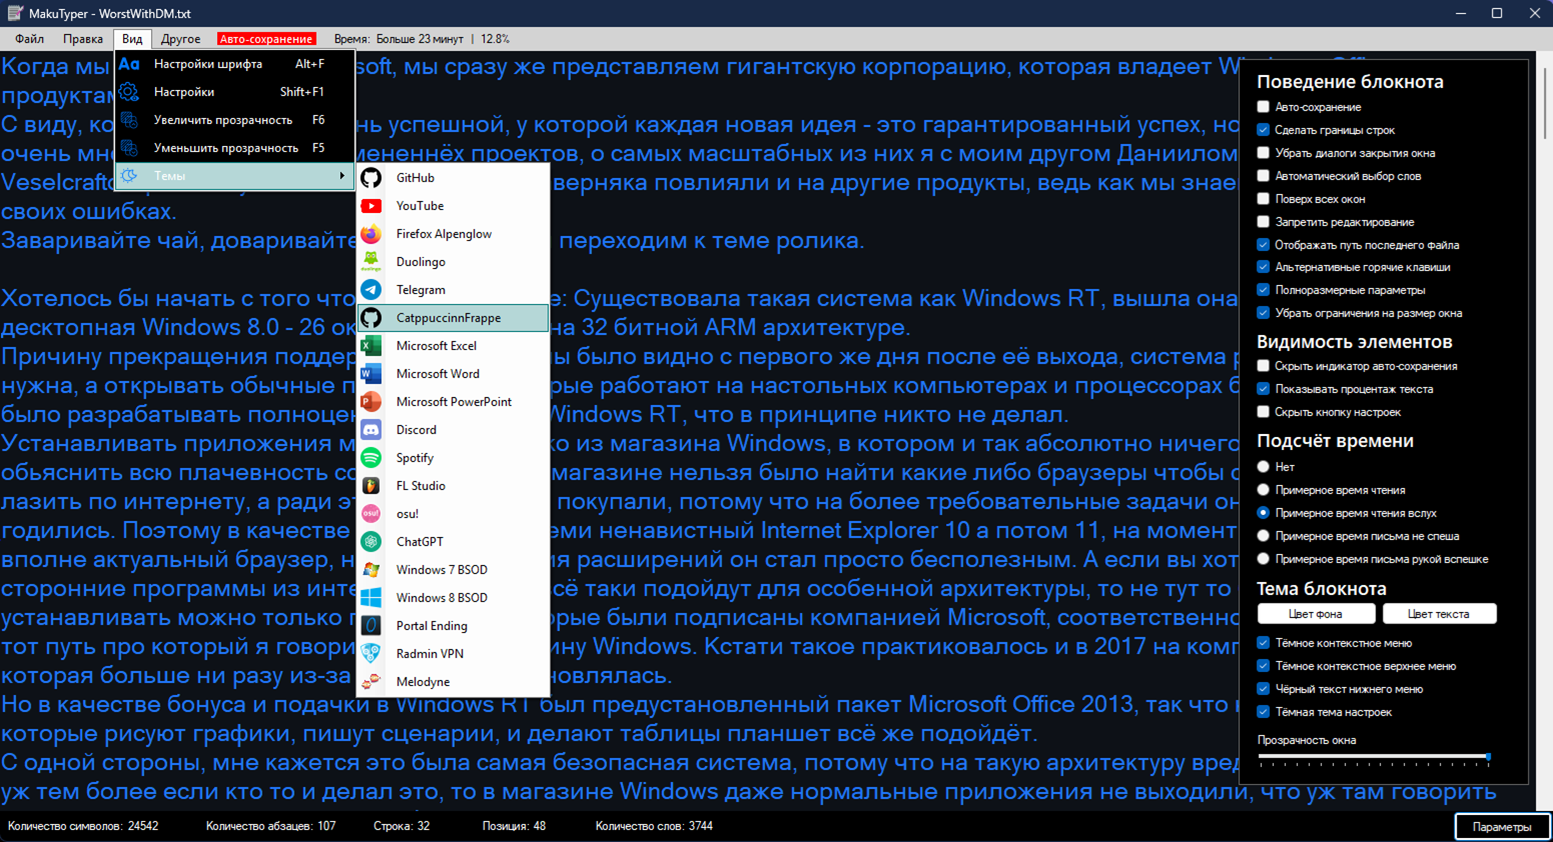The height and width of the screenshot is (842, 1553).
Task: Click the Windows 8 BSOD icon
Action: (371, 598)
